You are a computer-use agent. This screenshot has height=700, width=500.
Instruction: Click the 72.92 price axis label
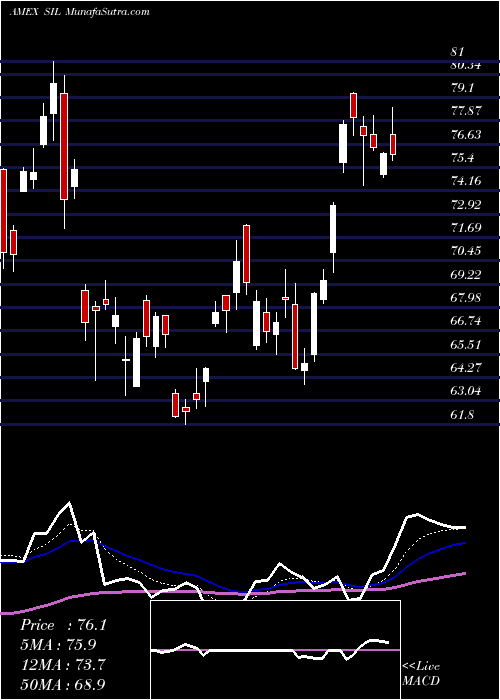coord(466,205)
